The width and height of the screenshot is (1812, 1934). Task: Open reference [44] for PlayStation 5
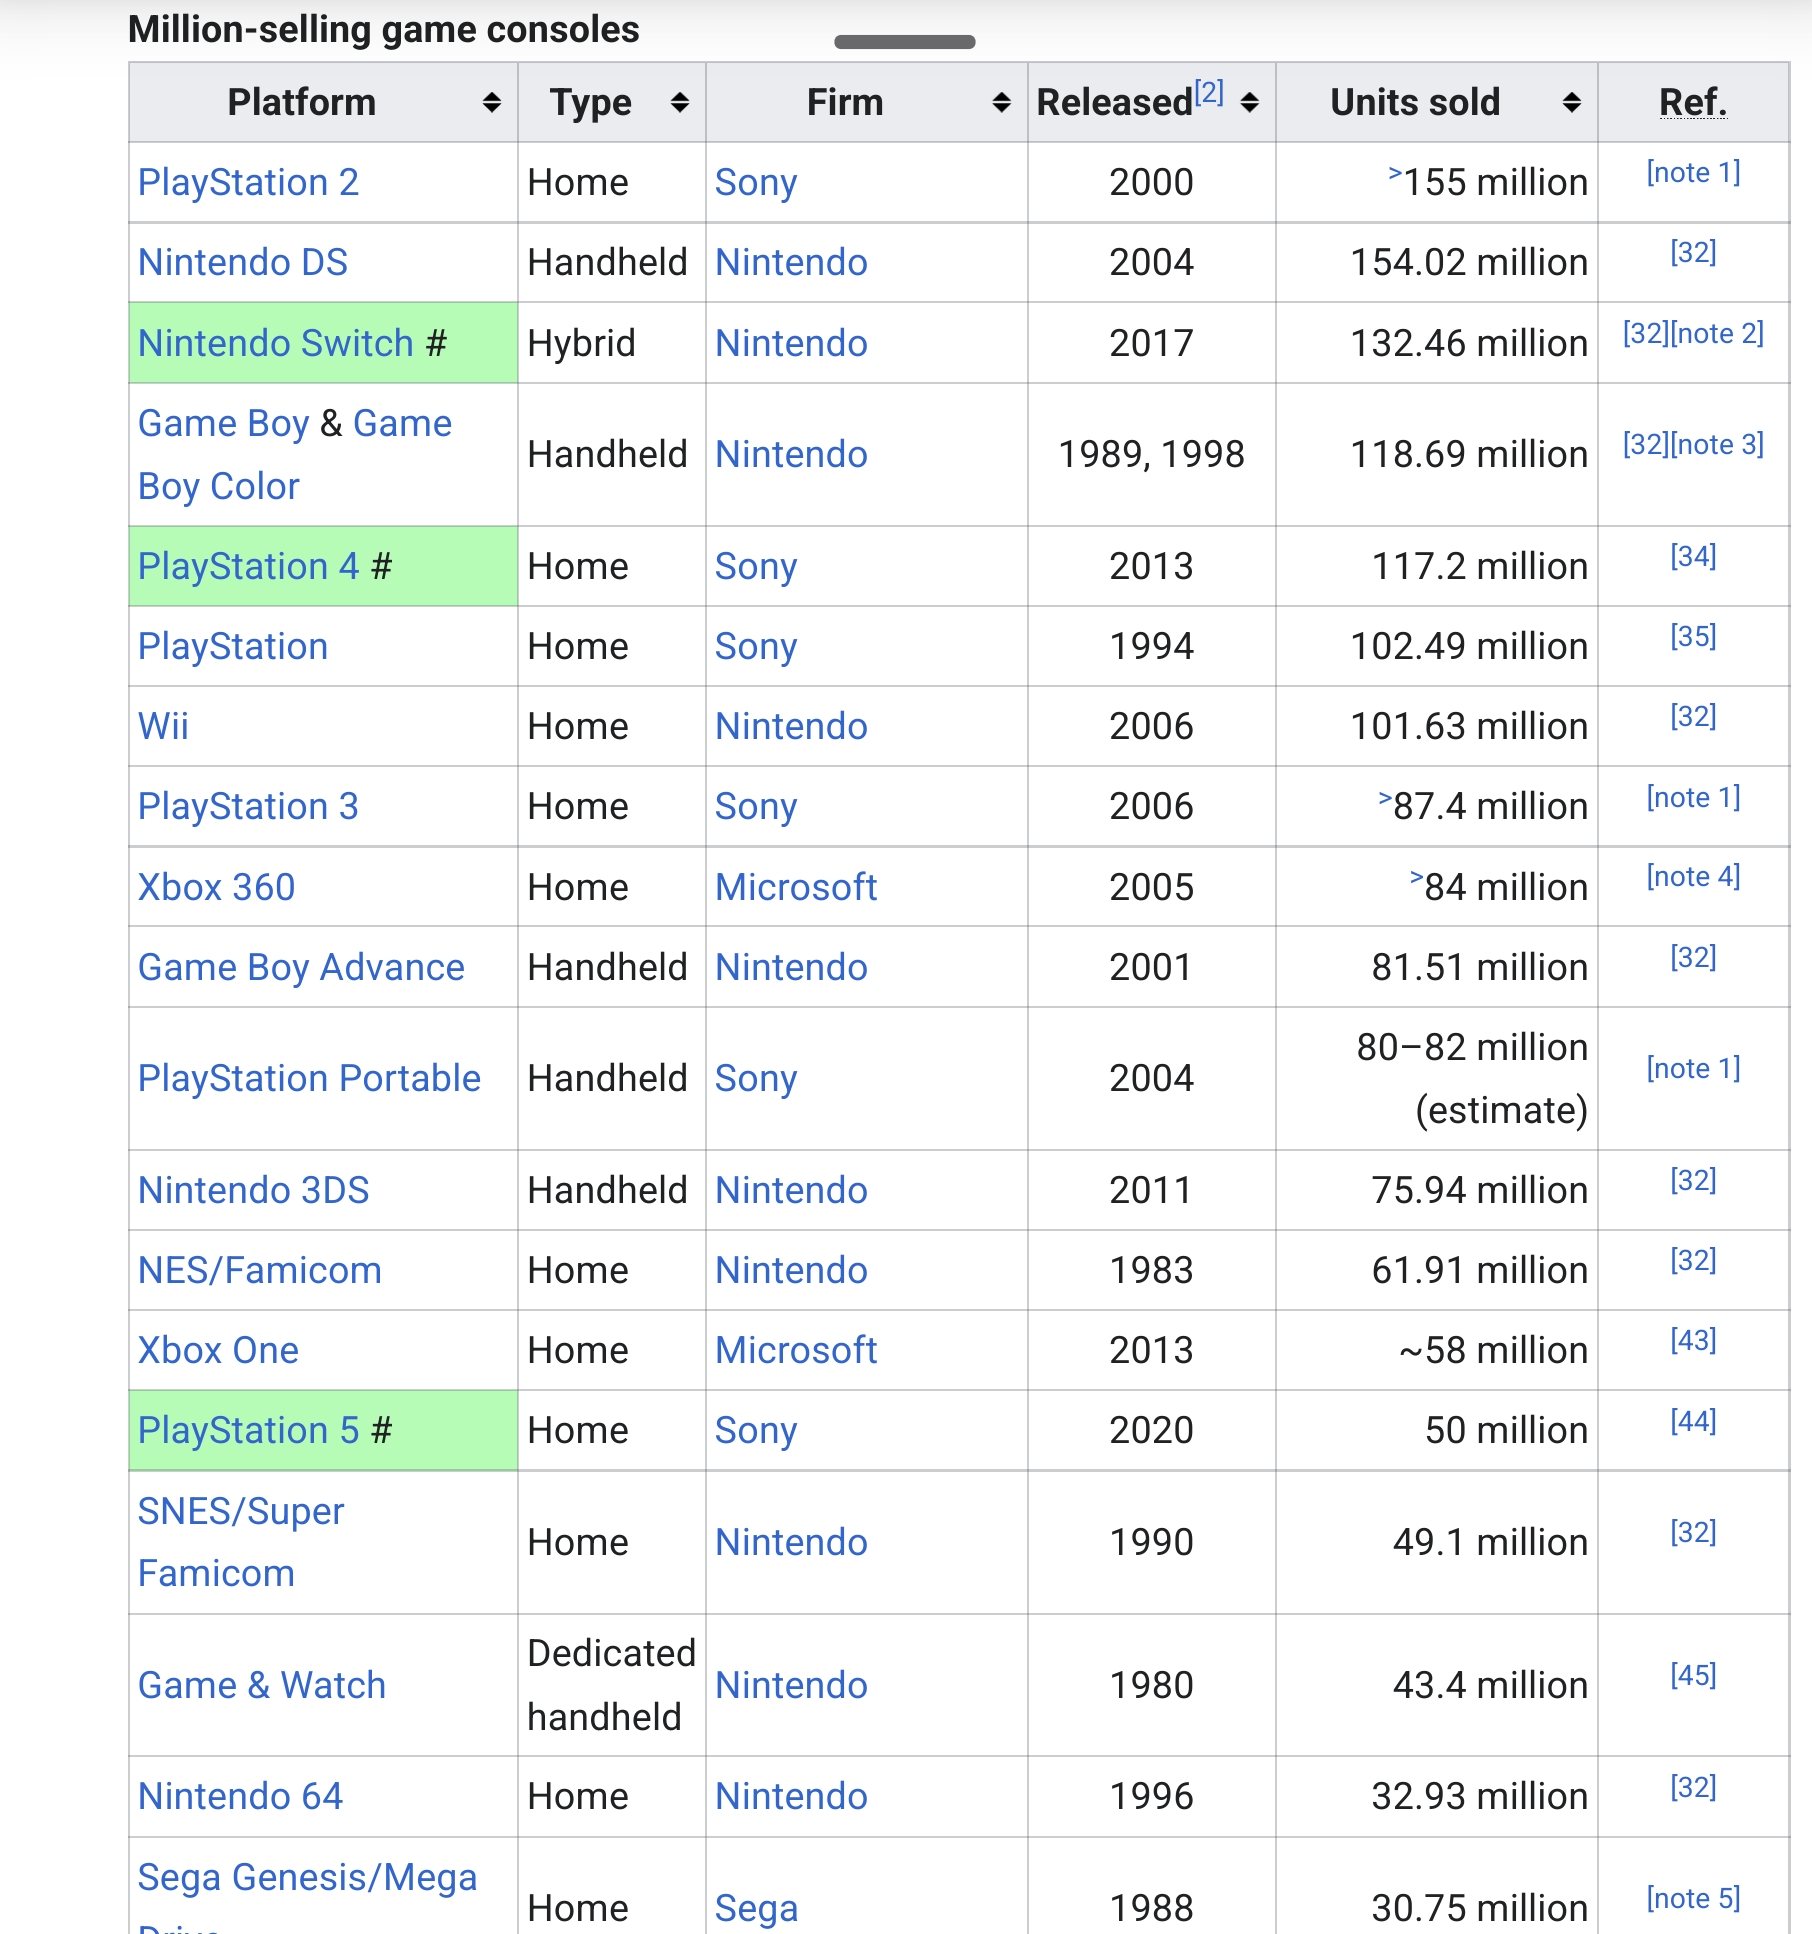pyautogui.click(x=1693, y=1421)
